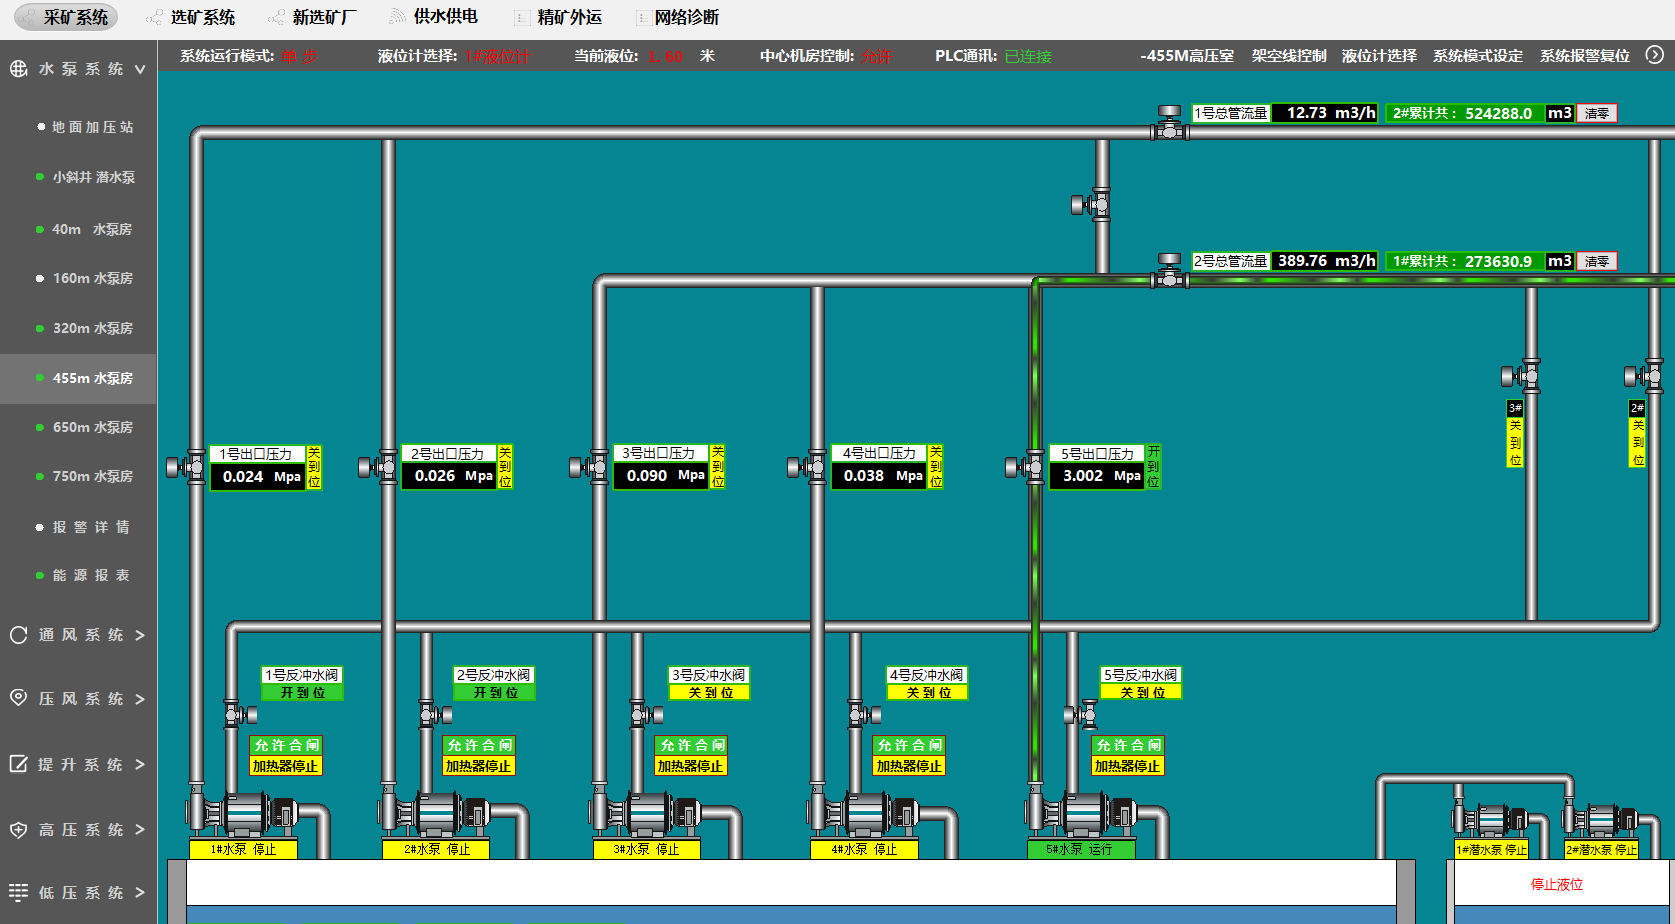The height and width of the screenshot is (924, 1675).
Task: Expand the 压风系统 sidebar group
Action: [78, 698]
